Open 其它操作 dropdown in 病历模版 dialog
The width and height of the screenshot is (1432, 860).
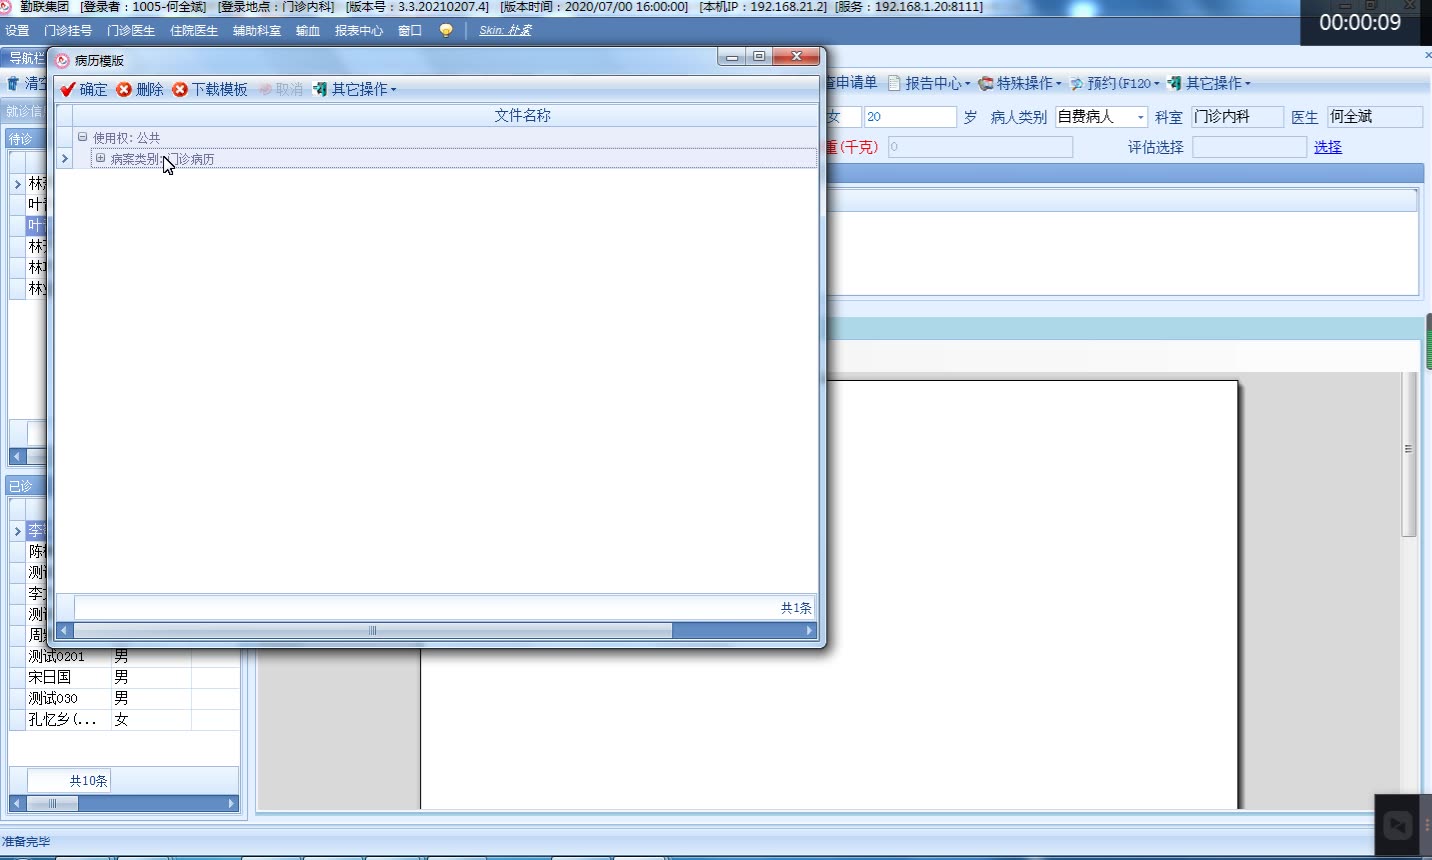click(x=355, y=90)
